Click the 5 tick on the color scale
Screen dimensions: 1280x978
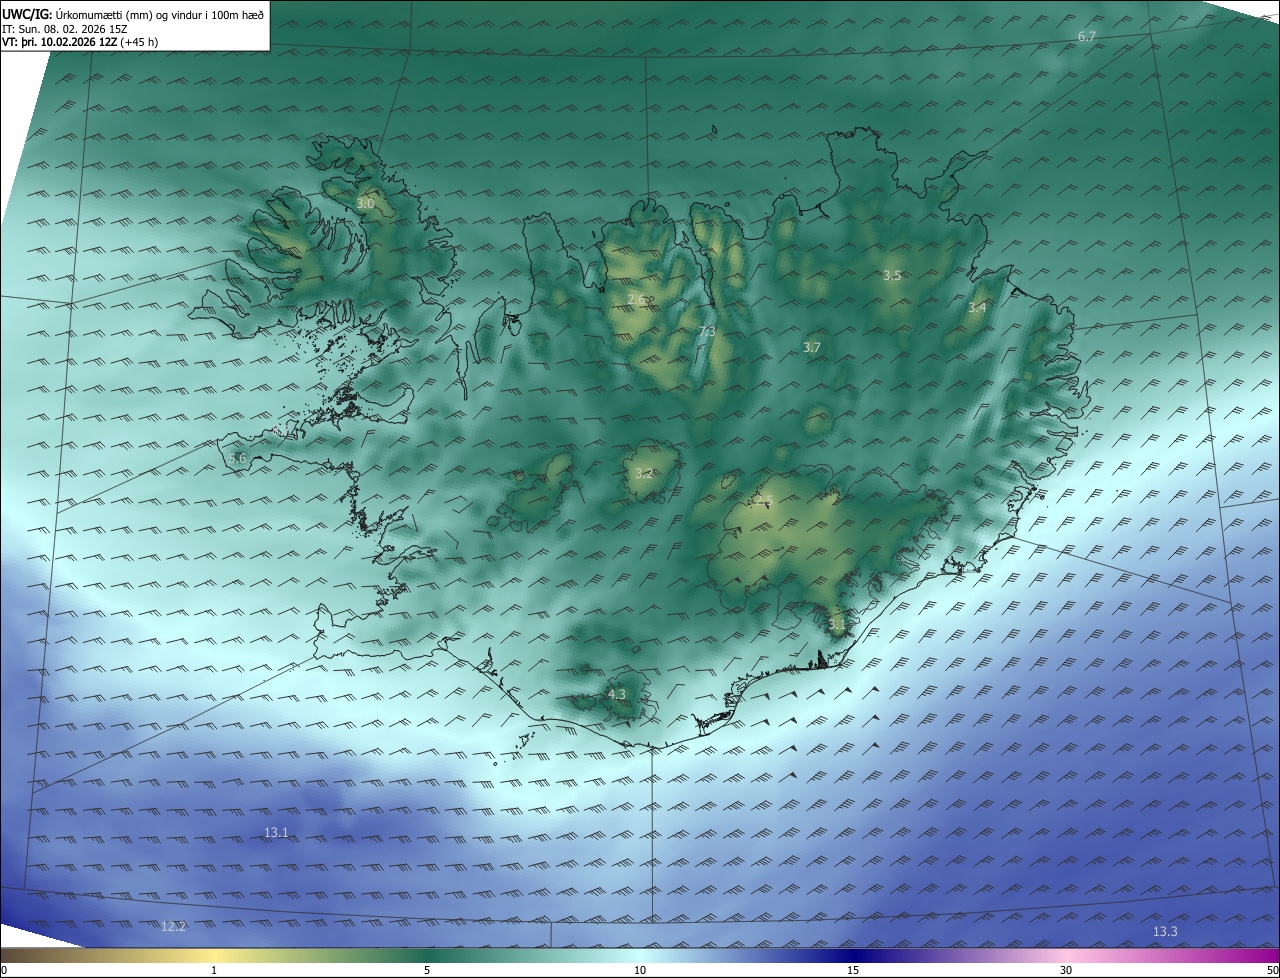click(x=427, y=970)
